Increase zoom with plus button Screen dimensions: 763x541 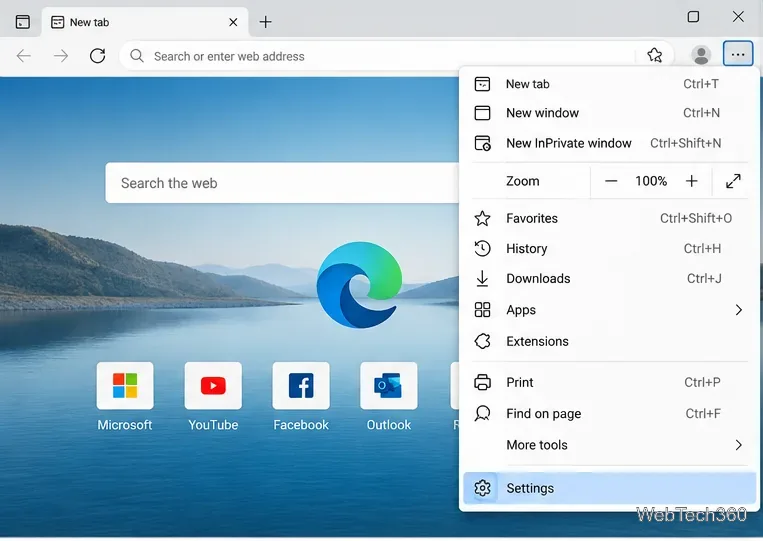691,181
